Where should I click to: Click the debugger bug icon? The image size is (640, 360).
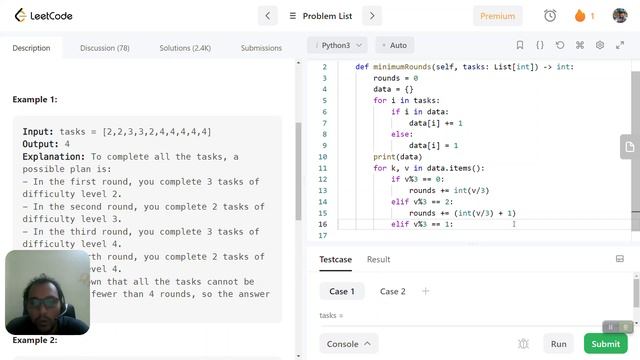tap(523, 344)
